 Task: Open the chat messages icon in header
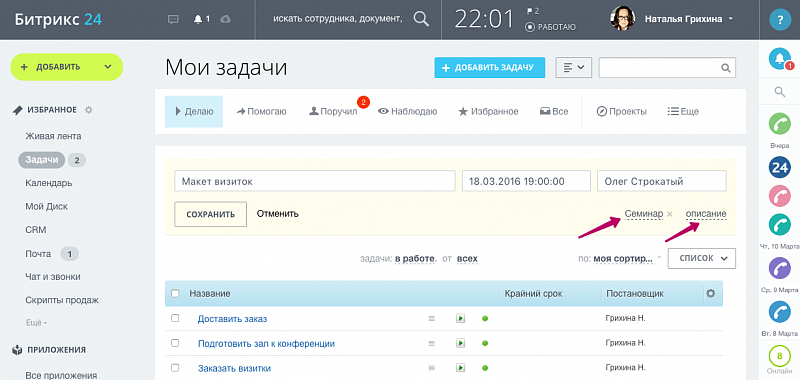173,19
